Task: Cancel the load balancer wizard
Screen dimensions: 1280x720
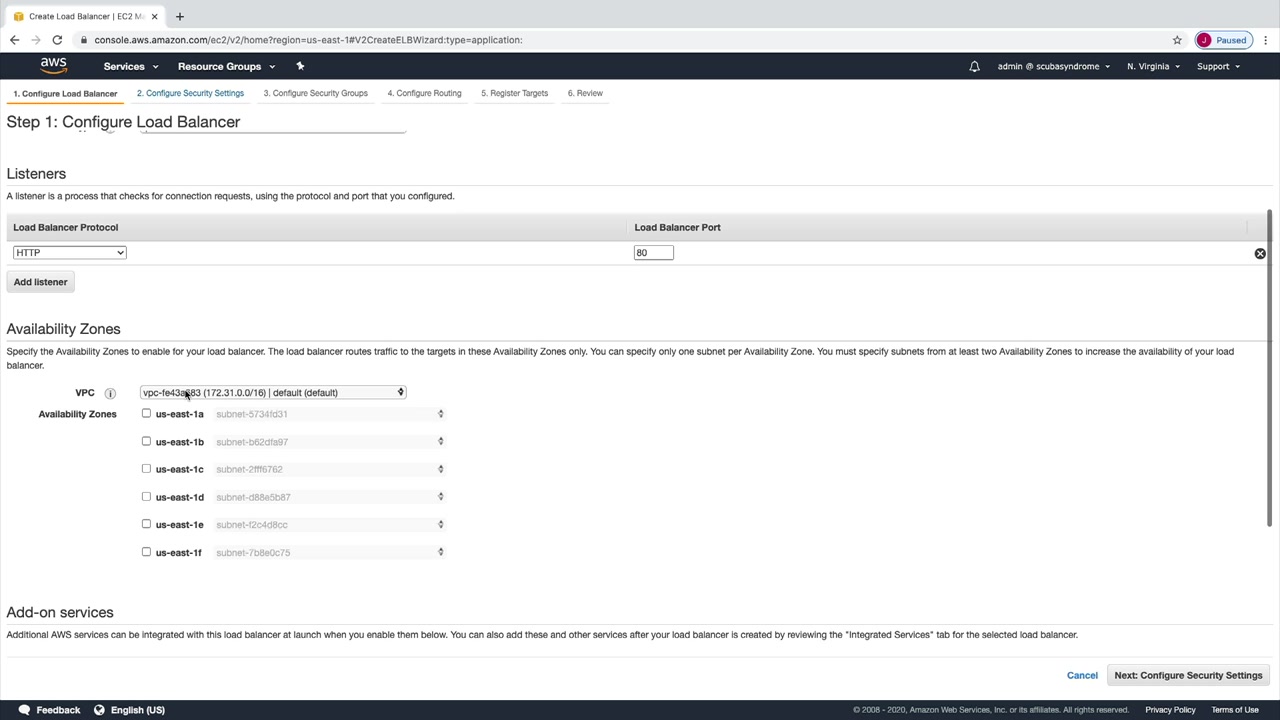Action: pyautogui.click(x=1082, y=675)
